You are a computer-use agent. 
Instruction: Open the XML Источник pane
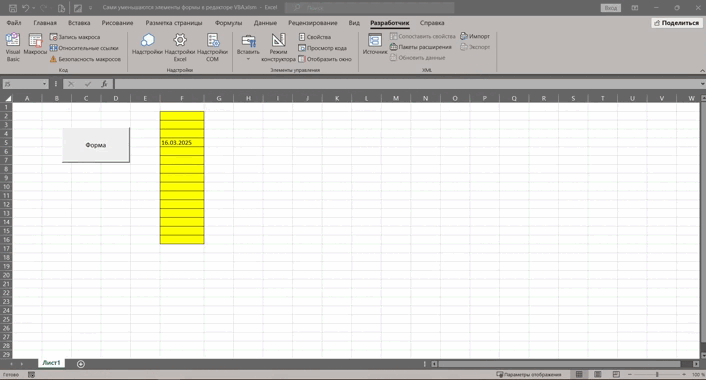(x=375, y=44)
